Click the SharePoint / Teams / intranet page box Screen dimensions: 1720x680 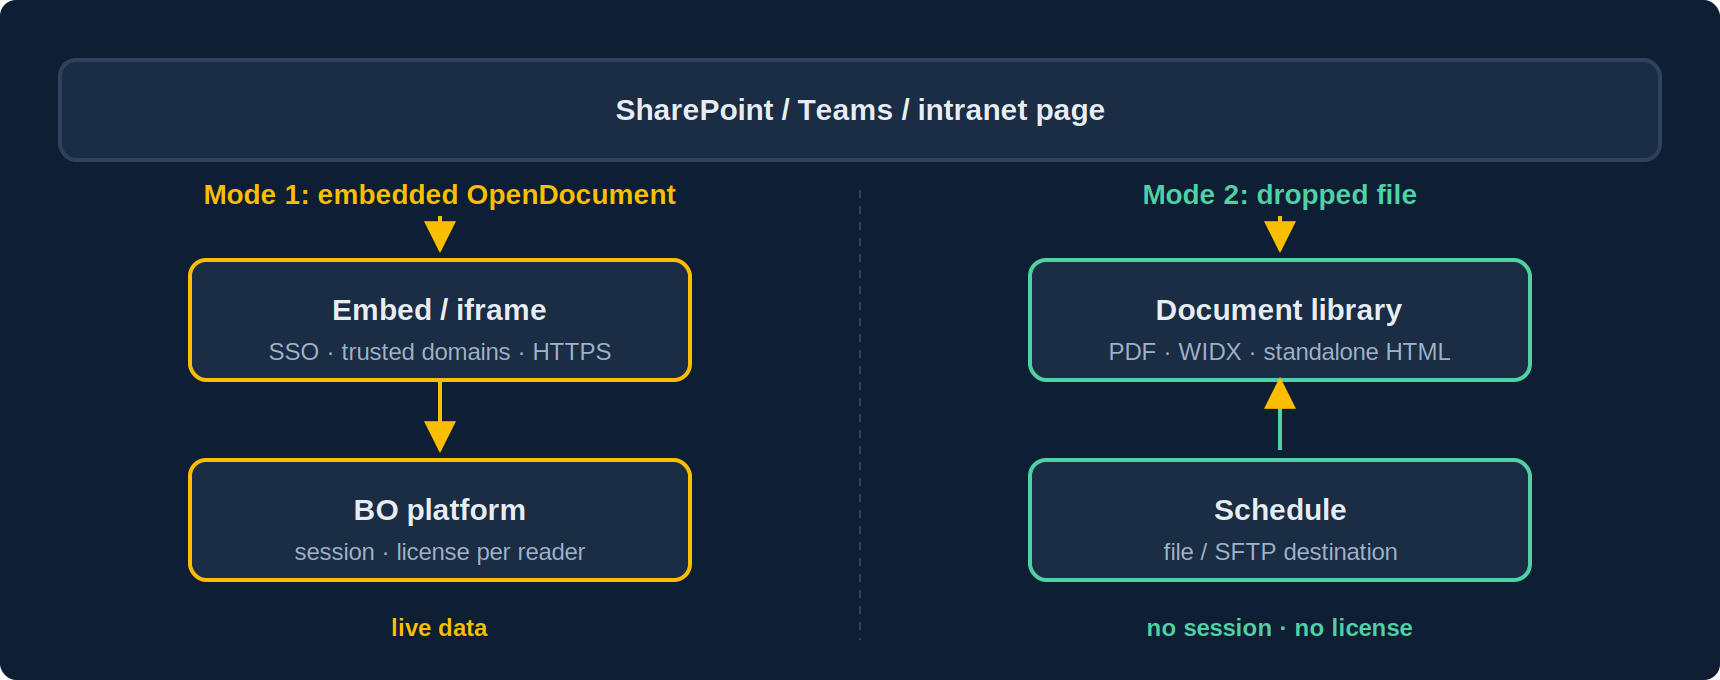point(860,110)
